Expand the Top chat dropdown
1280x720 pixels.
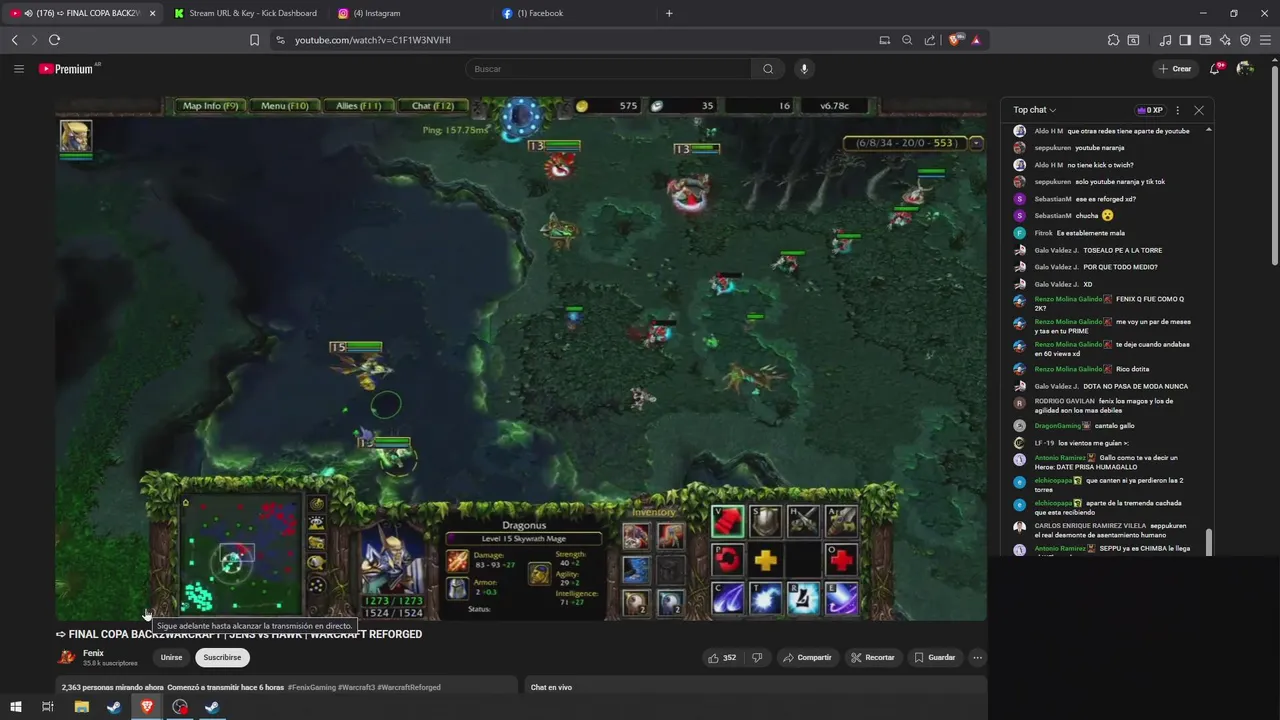point(1035,110)
